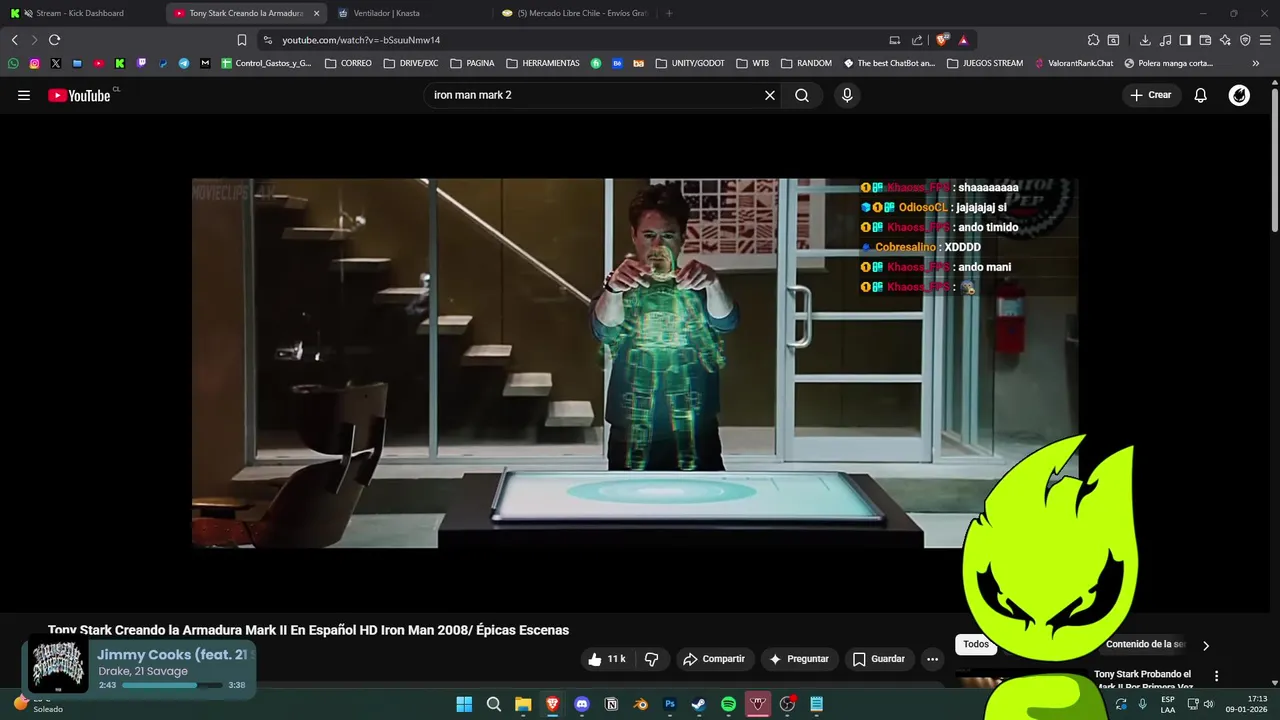Viewport: 1280px width, 720px height.
Task: Click in the YouTube search input field
Action: 594,95
